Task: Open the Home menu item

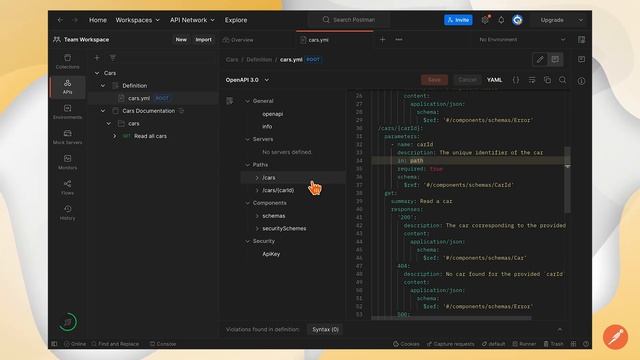Action: (x=98, y=20)
